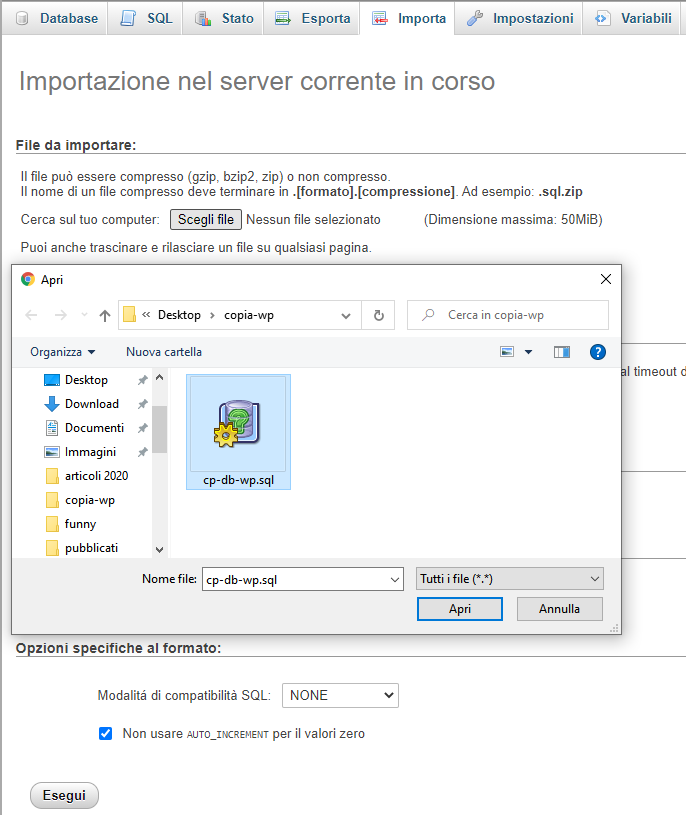Switch to the Esporta tab
The image size is (686, 815).
point(313,18)
